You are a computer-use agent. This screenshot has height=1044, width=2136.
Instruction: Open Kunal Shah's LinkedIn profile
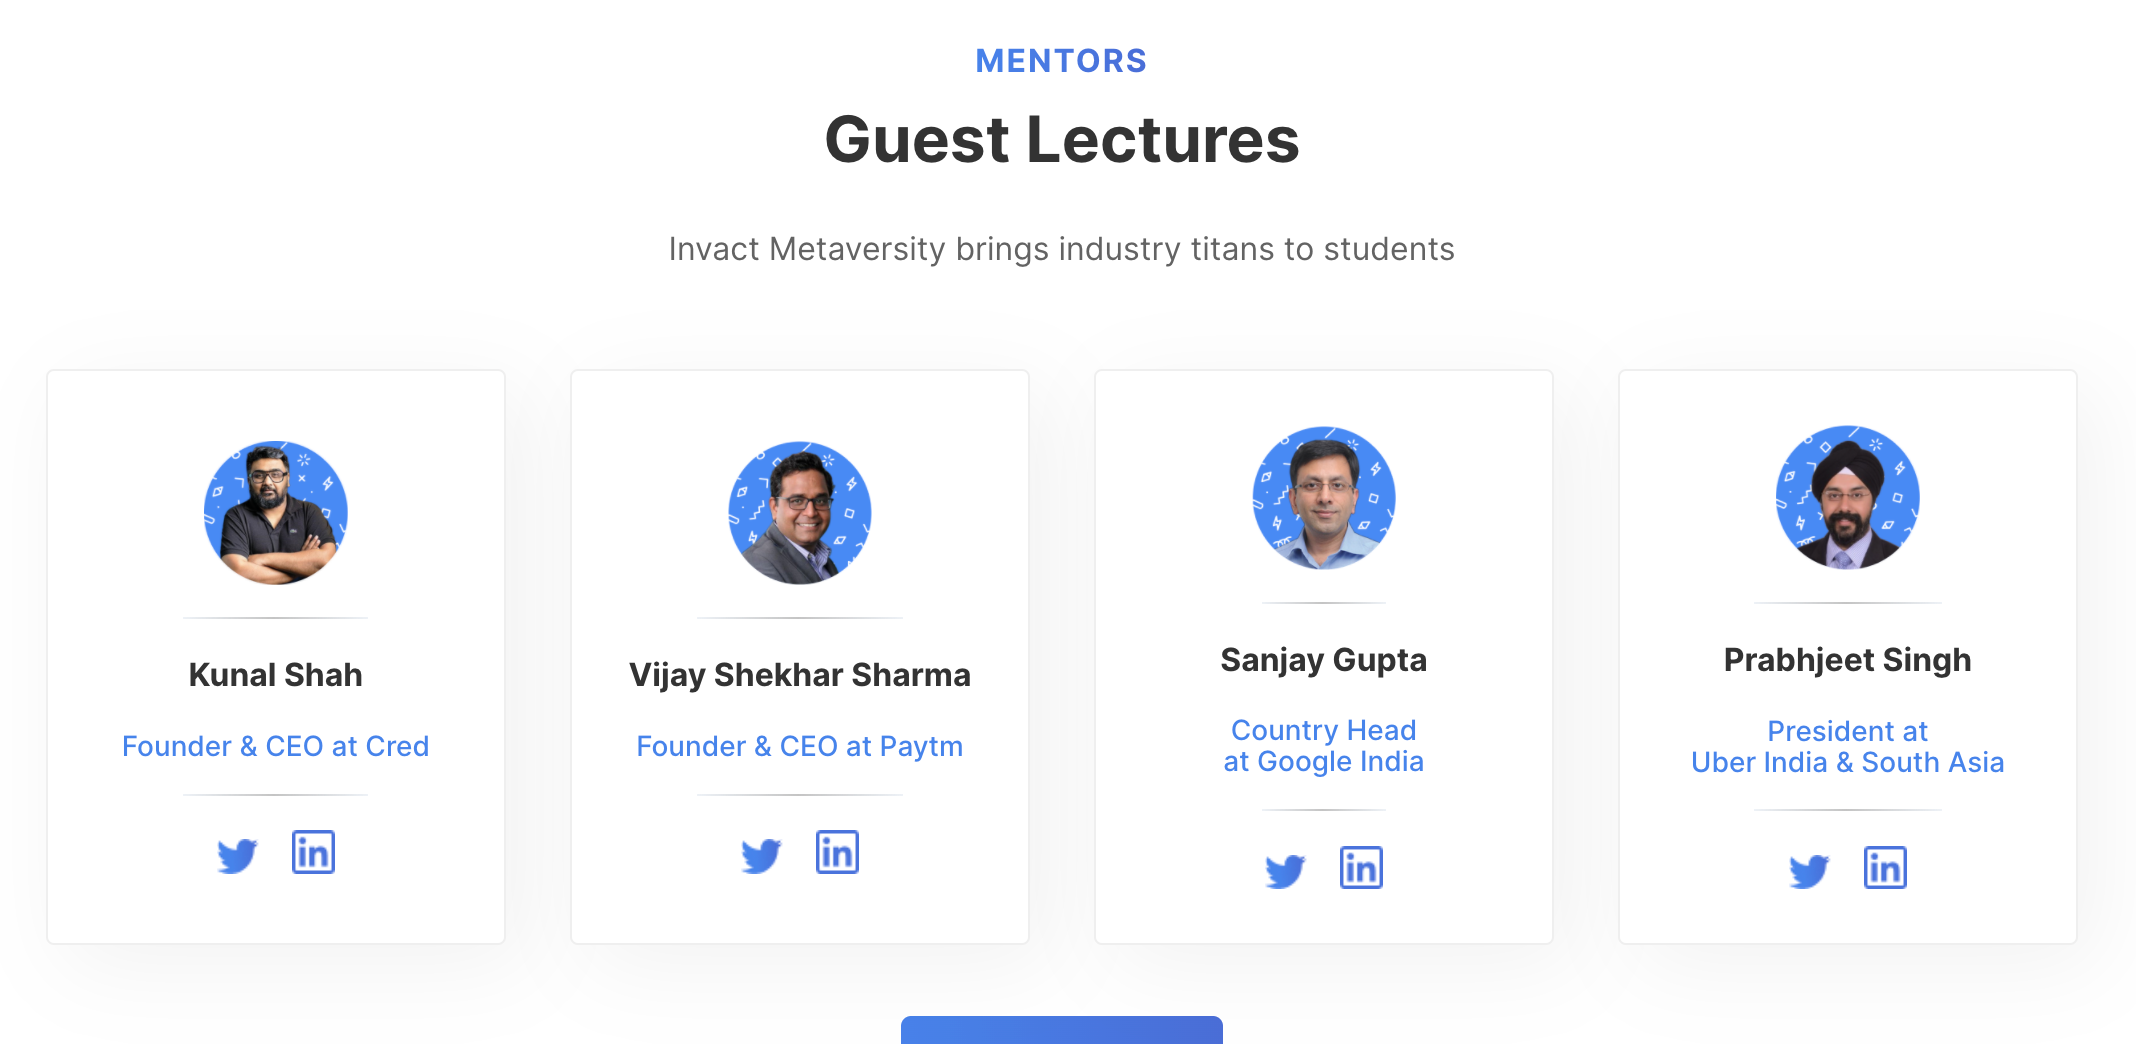click(x=313, y=853)
